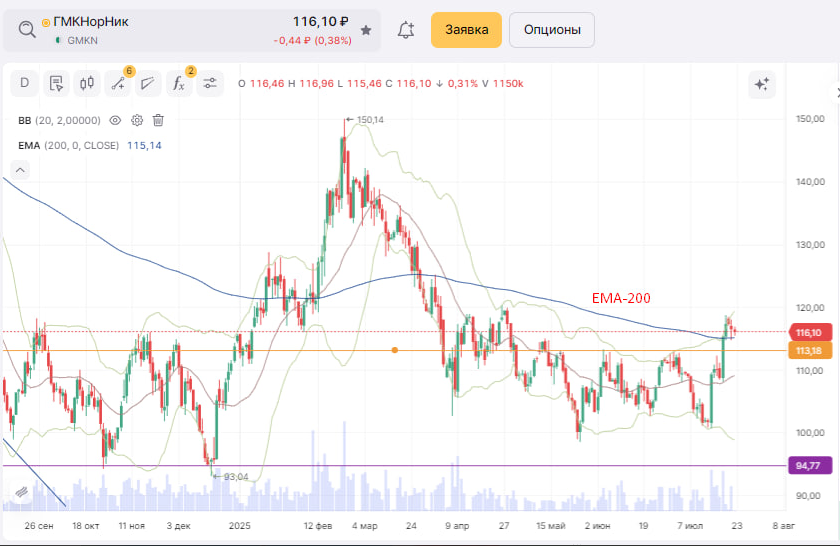Screen dimensions: 840x546
Task: Open the candlestick chart type selector
Action: [86, 83]
